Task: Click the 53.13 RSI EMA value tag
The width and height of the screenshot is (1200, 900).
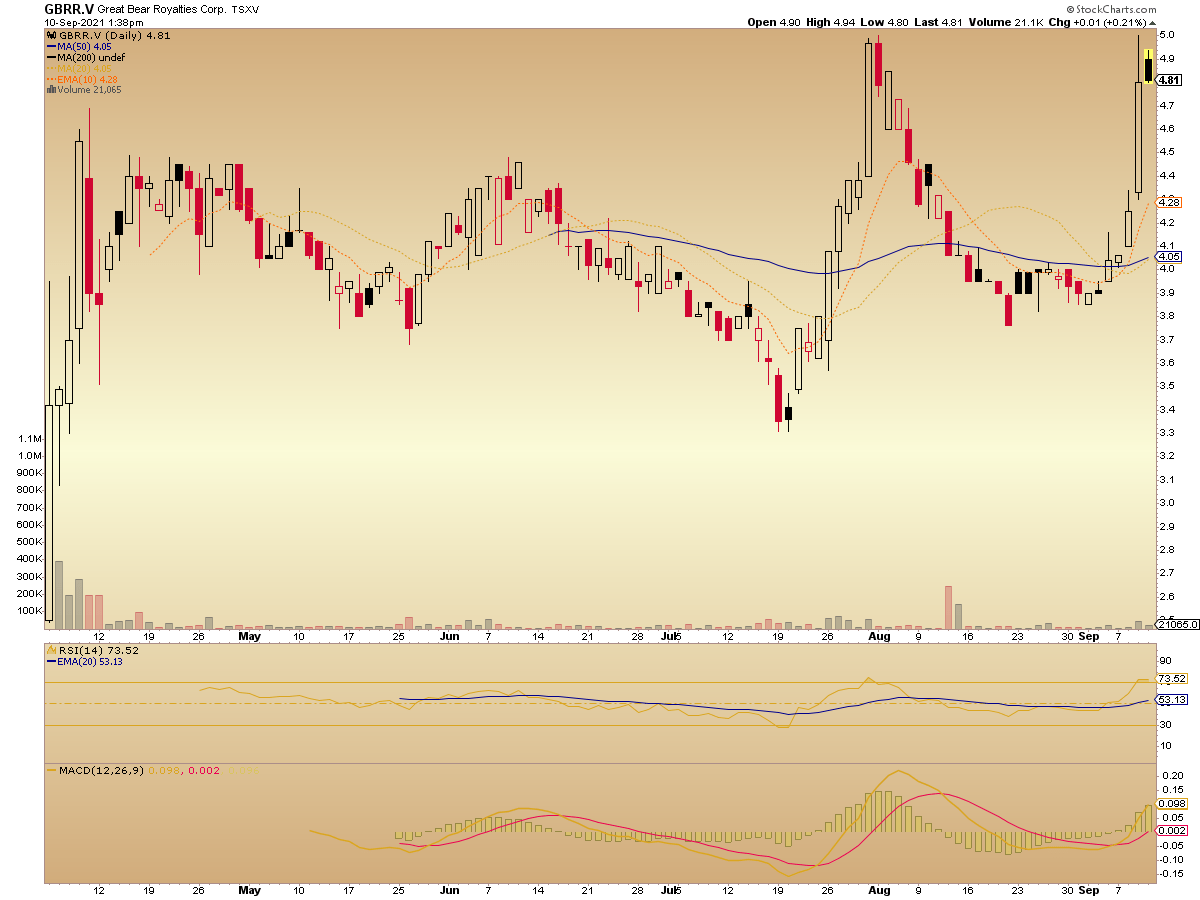Action: click(x=1171, y=700)
